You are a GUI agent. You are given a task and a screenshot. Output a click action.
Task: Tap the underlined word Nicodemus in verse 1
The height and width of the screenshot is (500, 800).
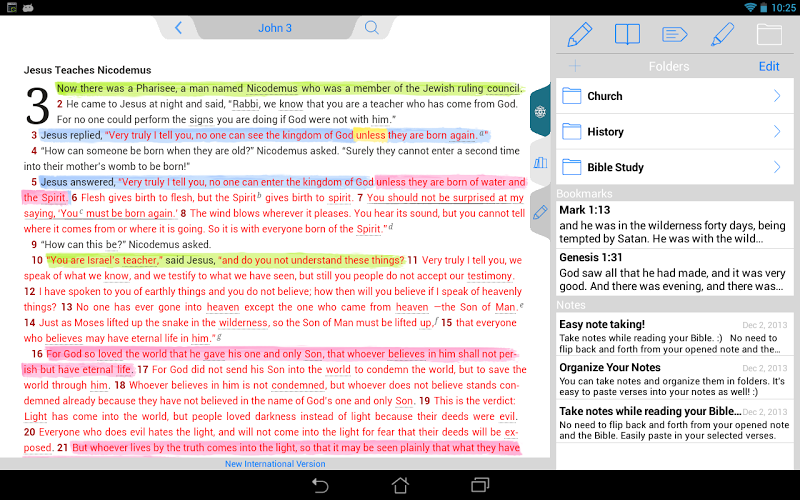[272, 88]
